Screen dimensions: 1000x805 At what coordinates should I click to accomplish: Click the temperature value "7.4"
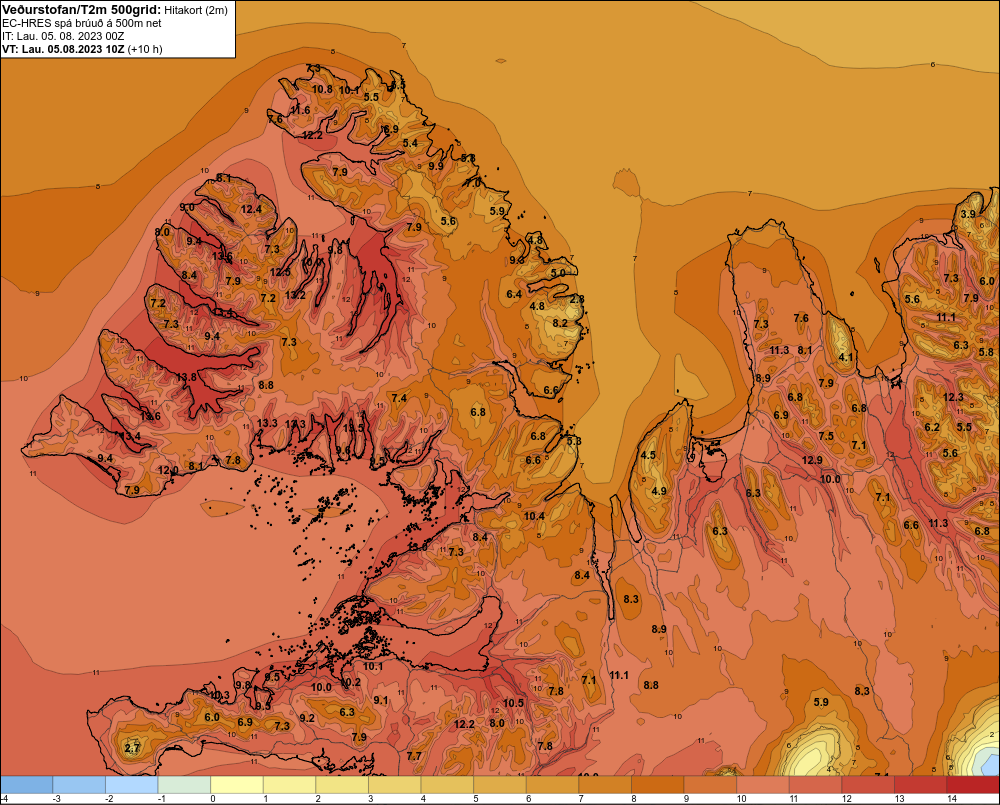click(399, 398)
